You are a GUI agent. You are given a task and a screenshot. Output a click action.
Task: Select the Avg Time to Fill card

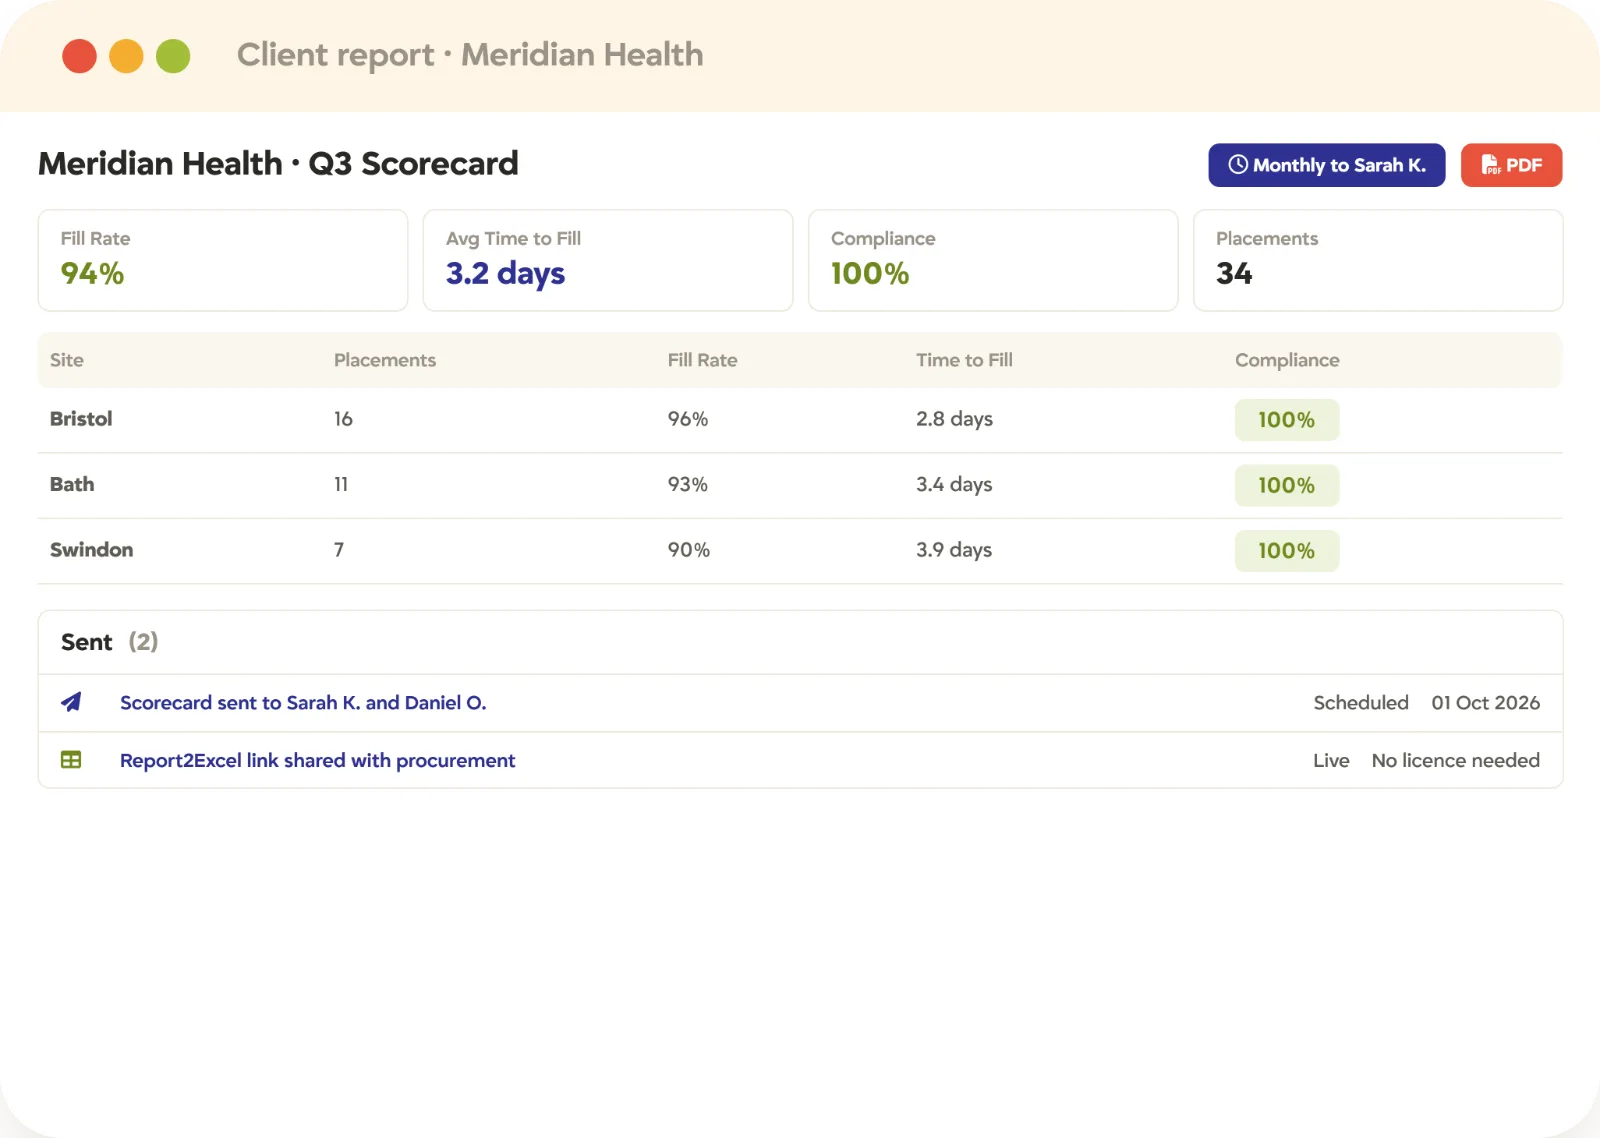[x=608, y=260]
